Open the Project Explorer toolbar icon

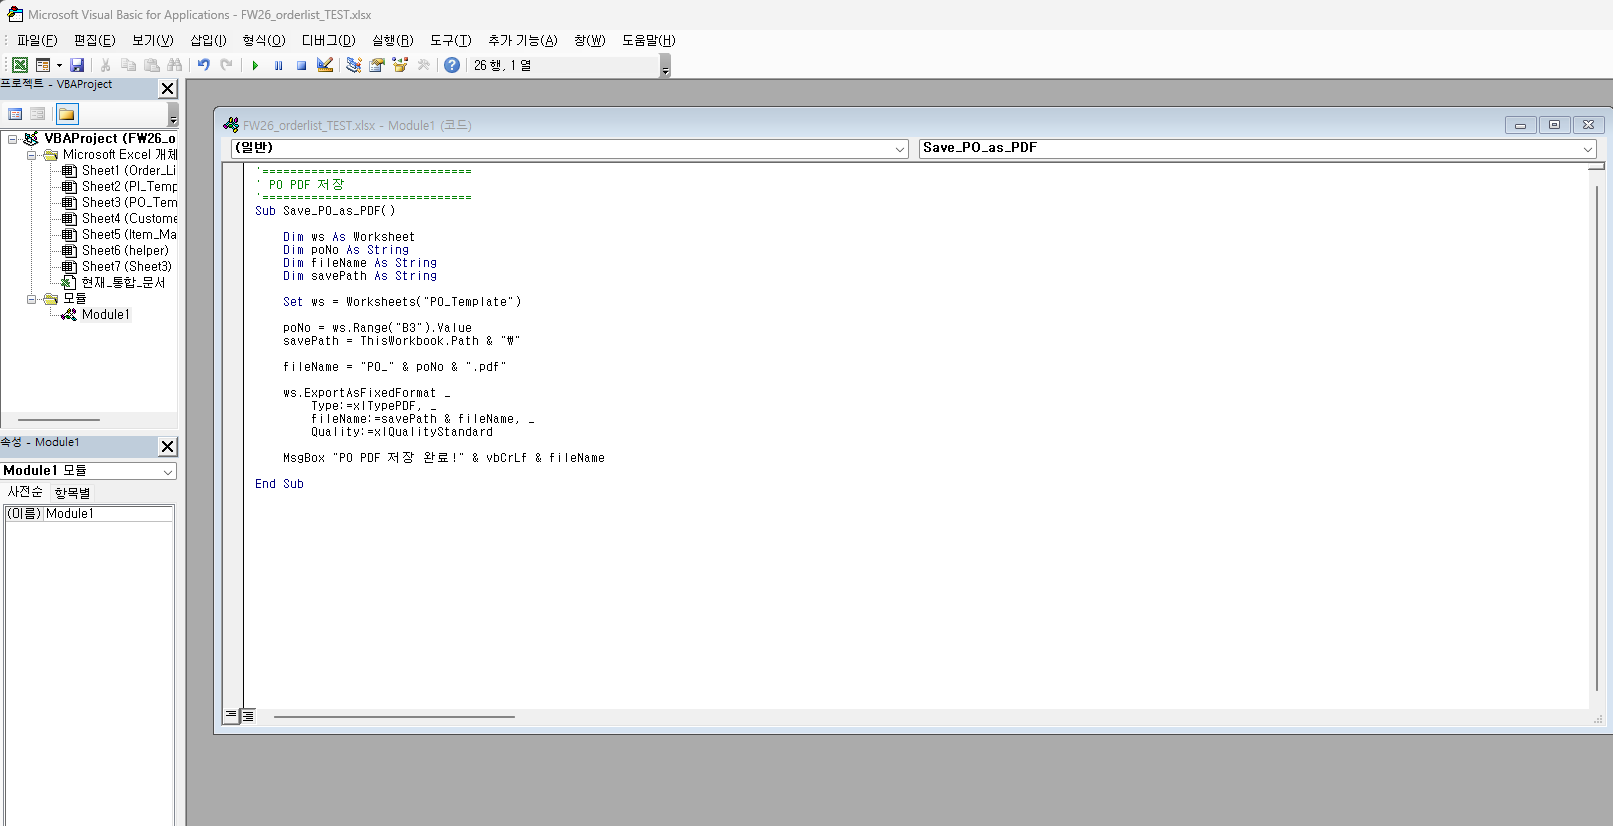[x=353, y=65]
